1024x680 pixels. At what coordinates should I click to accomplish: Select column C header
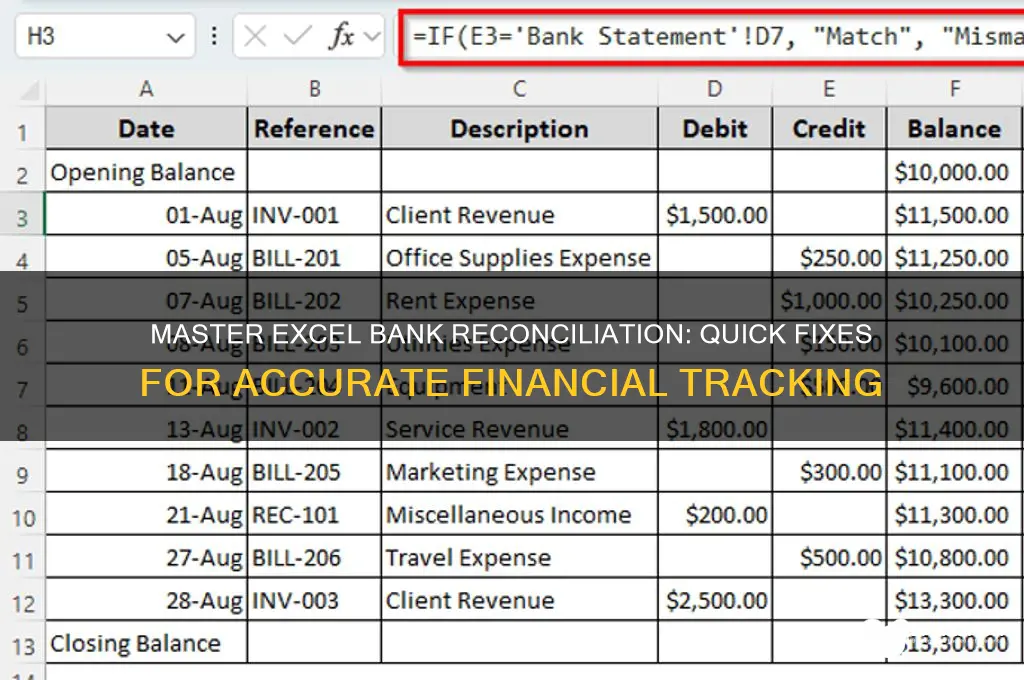click(519, 89)
